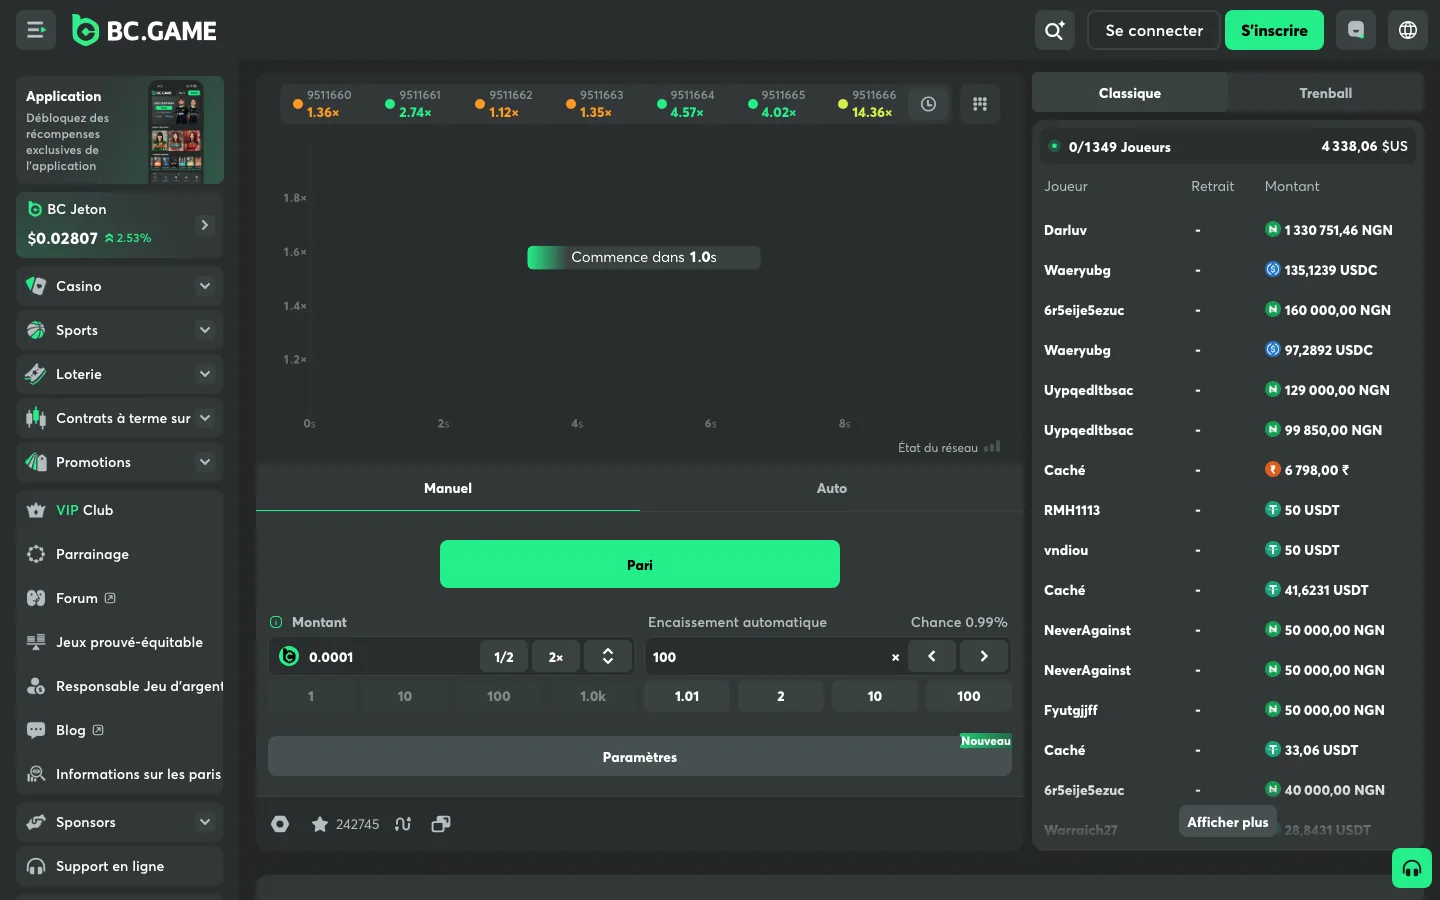Select the Classique tab

[x=1130, y=93]
